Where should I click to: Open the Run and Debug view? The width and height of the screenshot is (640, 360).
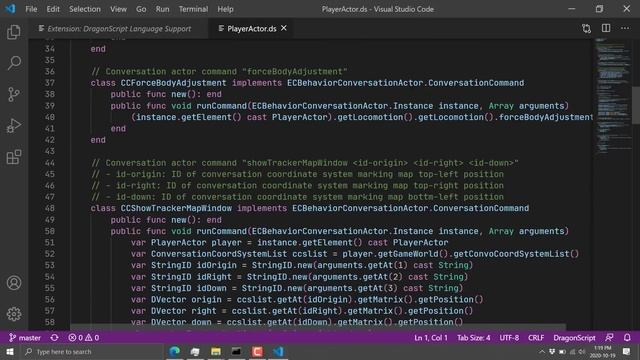pyautogui.click(x=14, y=126)
